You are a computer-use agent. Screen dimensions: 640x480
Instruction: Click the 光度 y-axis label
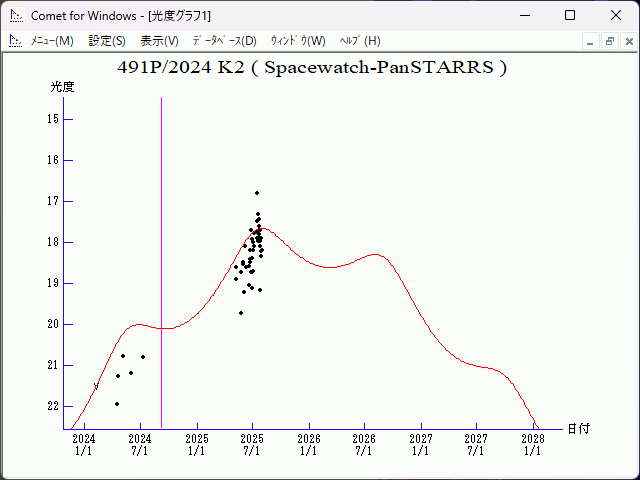click(x=62, y=87)
